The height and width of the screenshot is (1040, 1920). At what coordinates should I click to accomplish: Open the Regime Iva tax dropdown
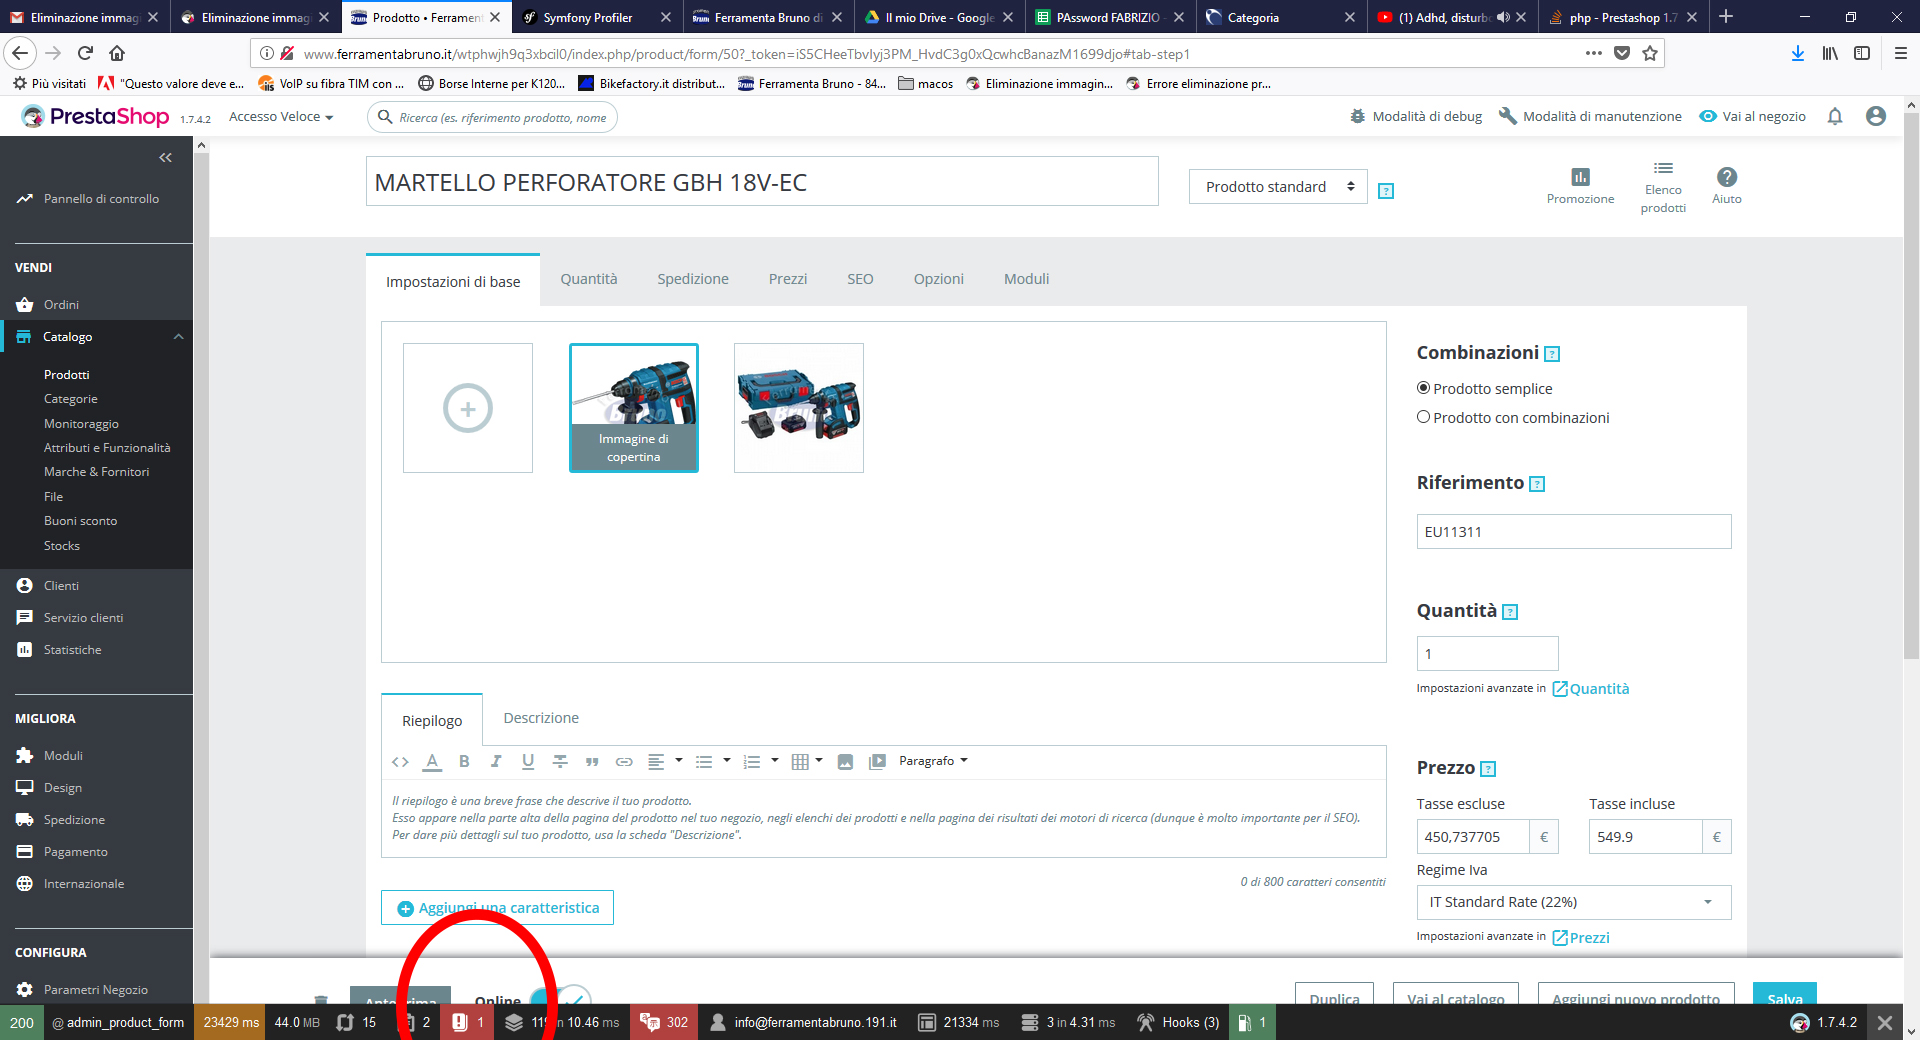click(1573, 902)
